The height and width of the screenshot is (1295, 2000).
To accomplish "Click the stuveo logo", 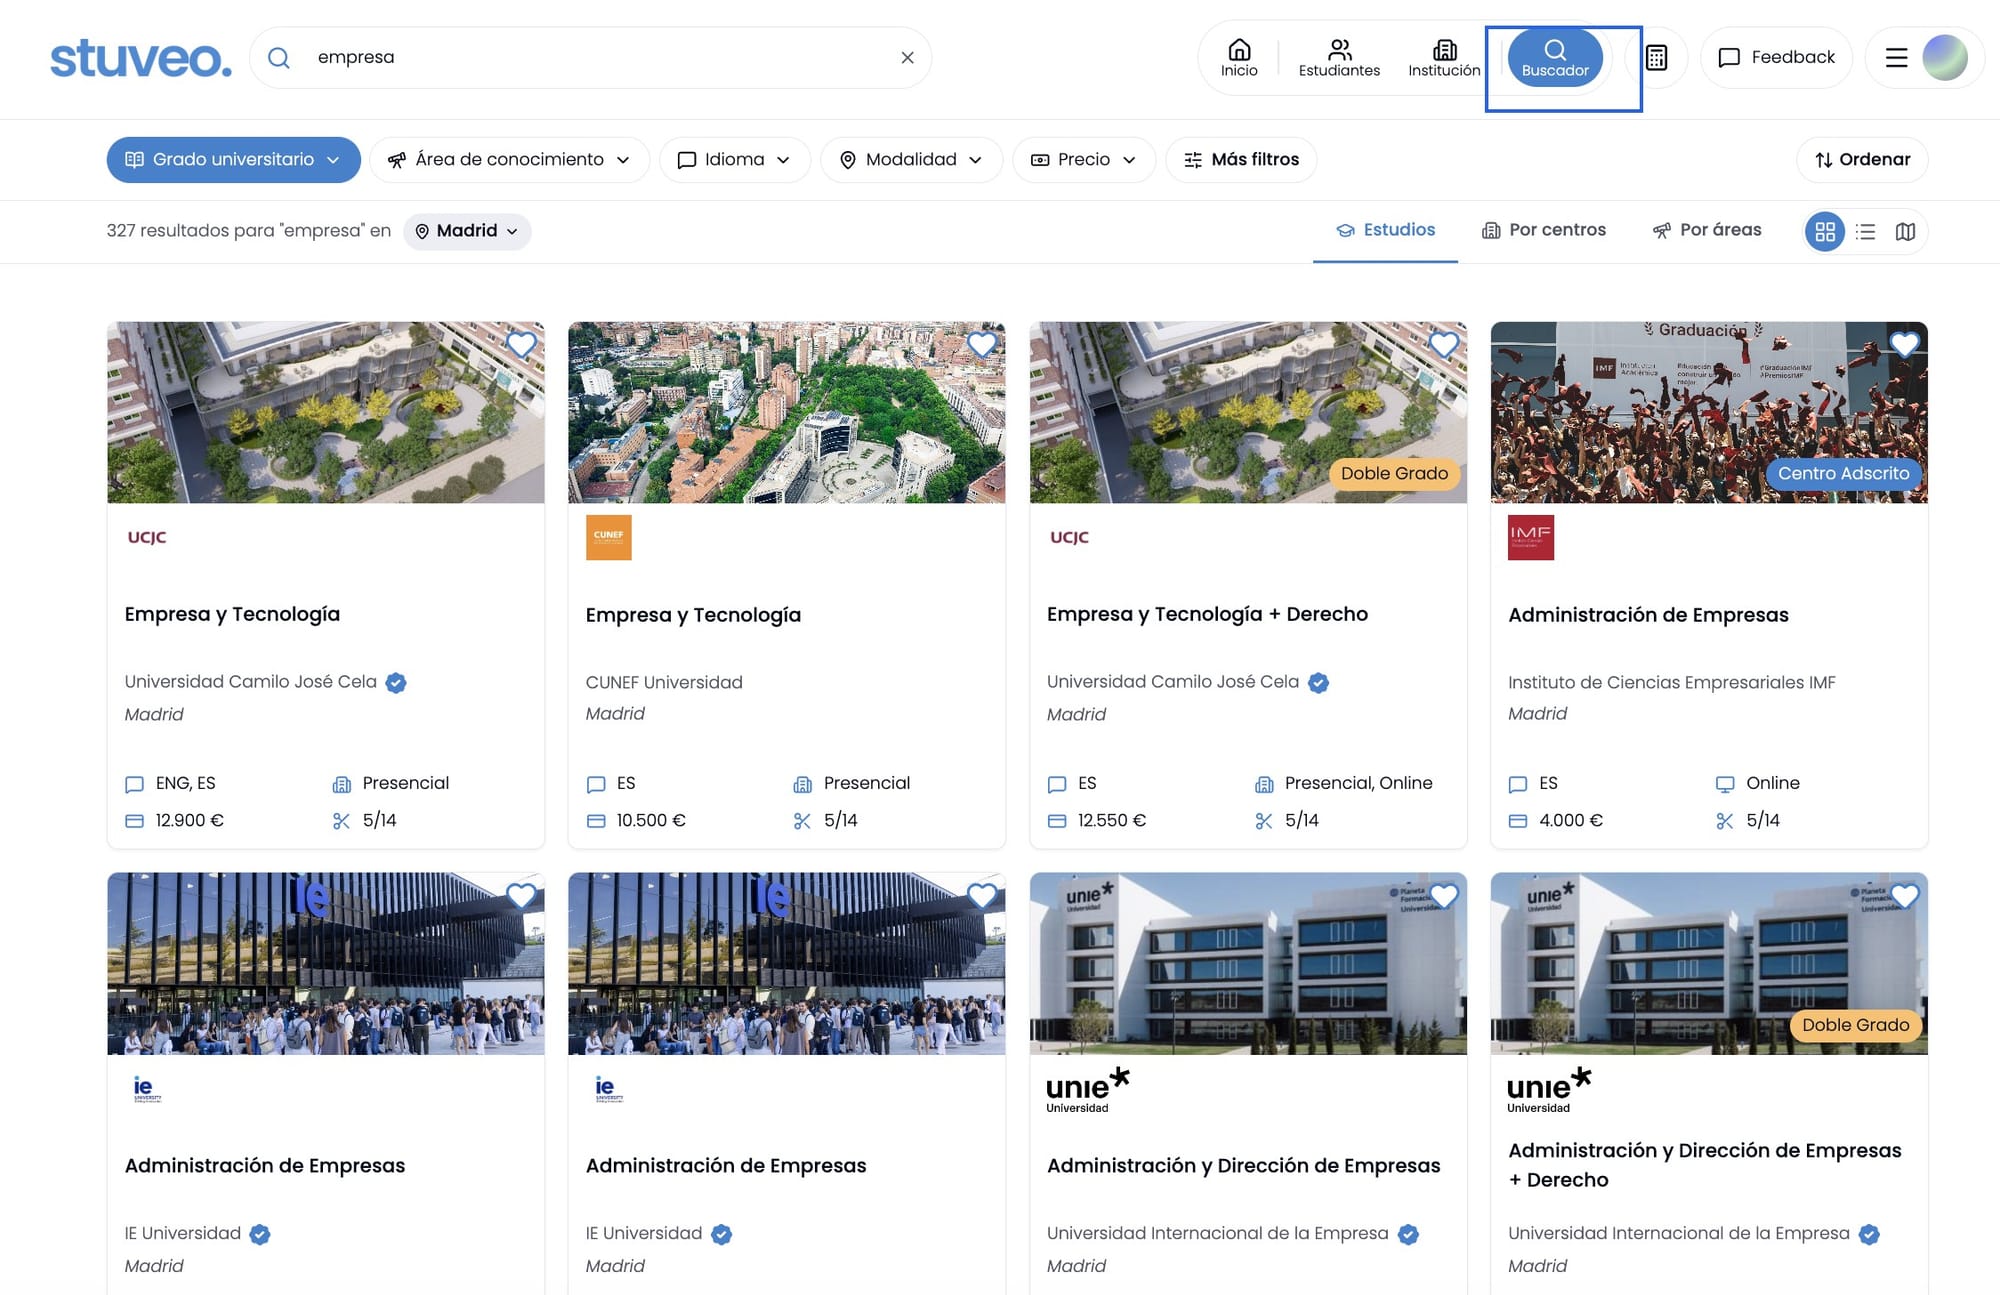I will point(141,58).
